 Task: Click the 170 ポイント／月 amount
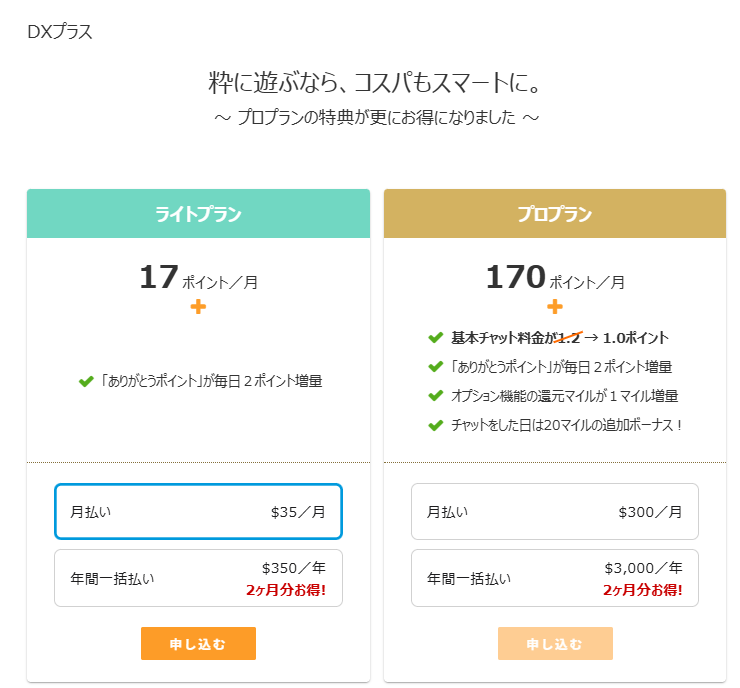pyautogui.click(x=555, y=277)
